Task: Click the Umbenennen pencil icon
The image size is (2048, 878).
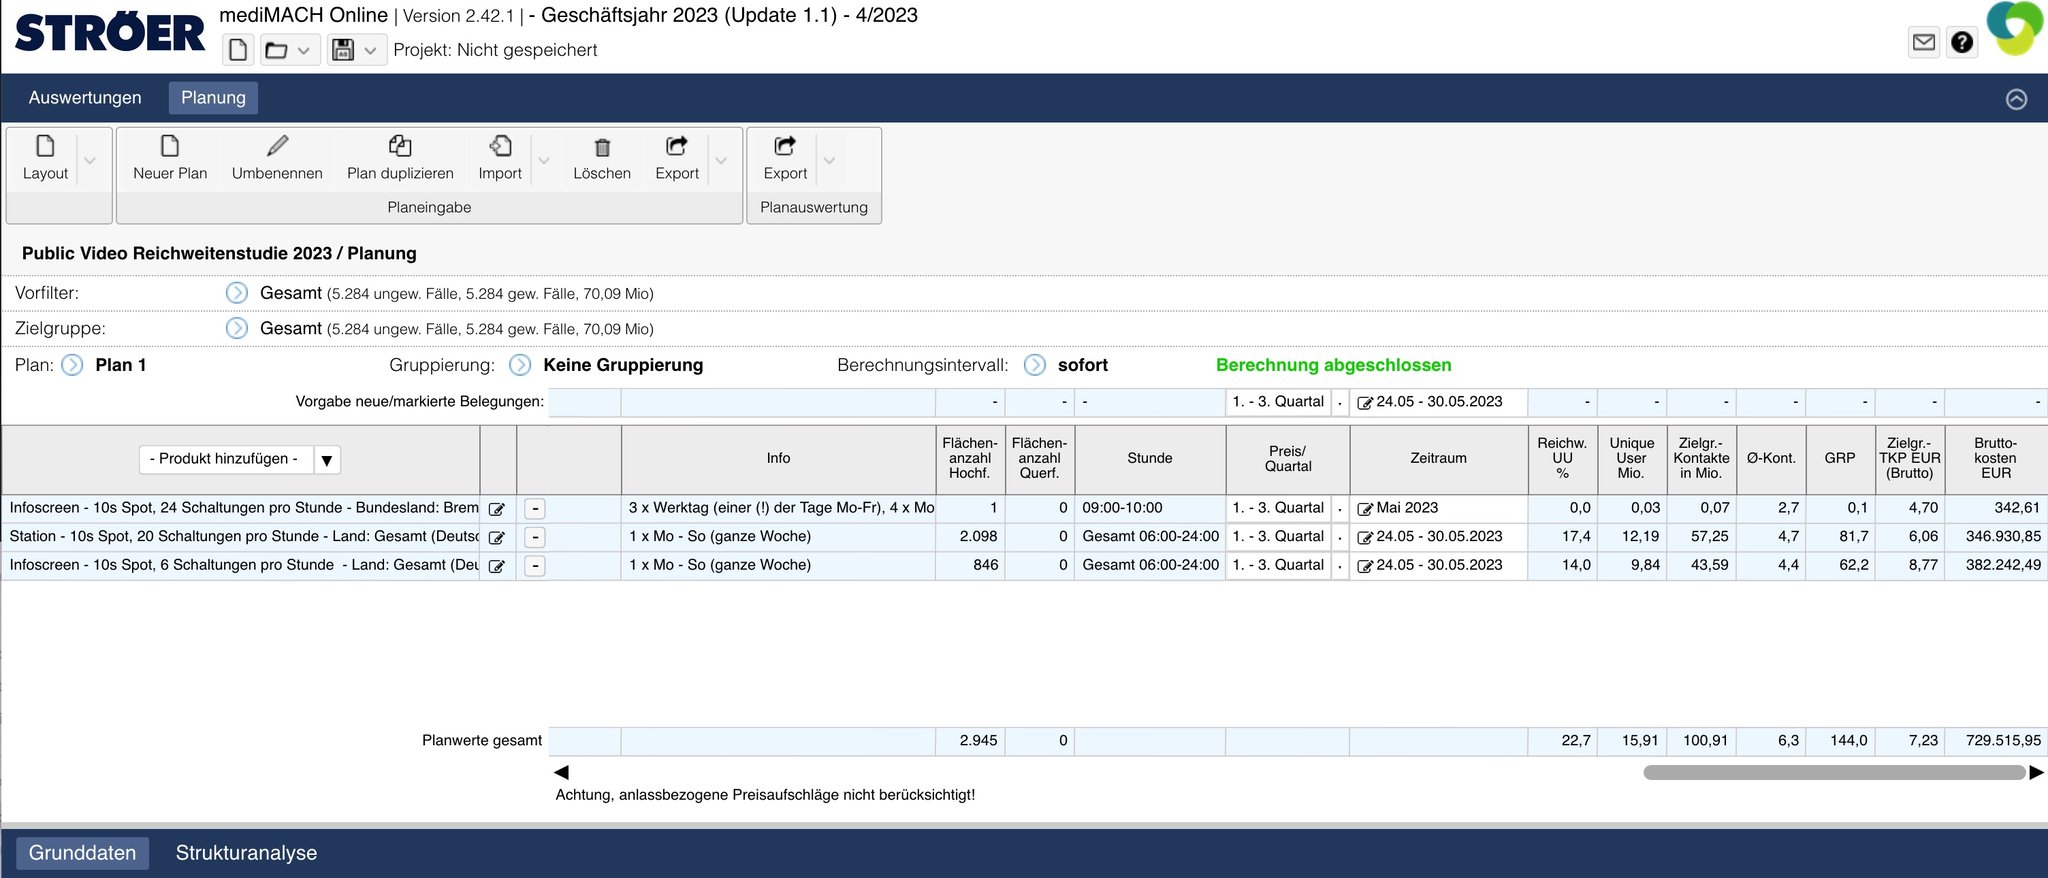Action: click(x=277, y=148)
